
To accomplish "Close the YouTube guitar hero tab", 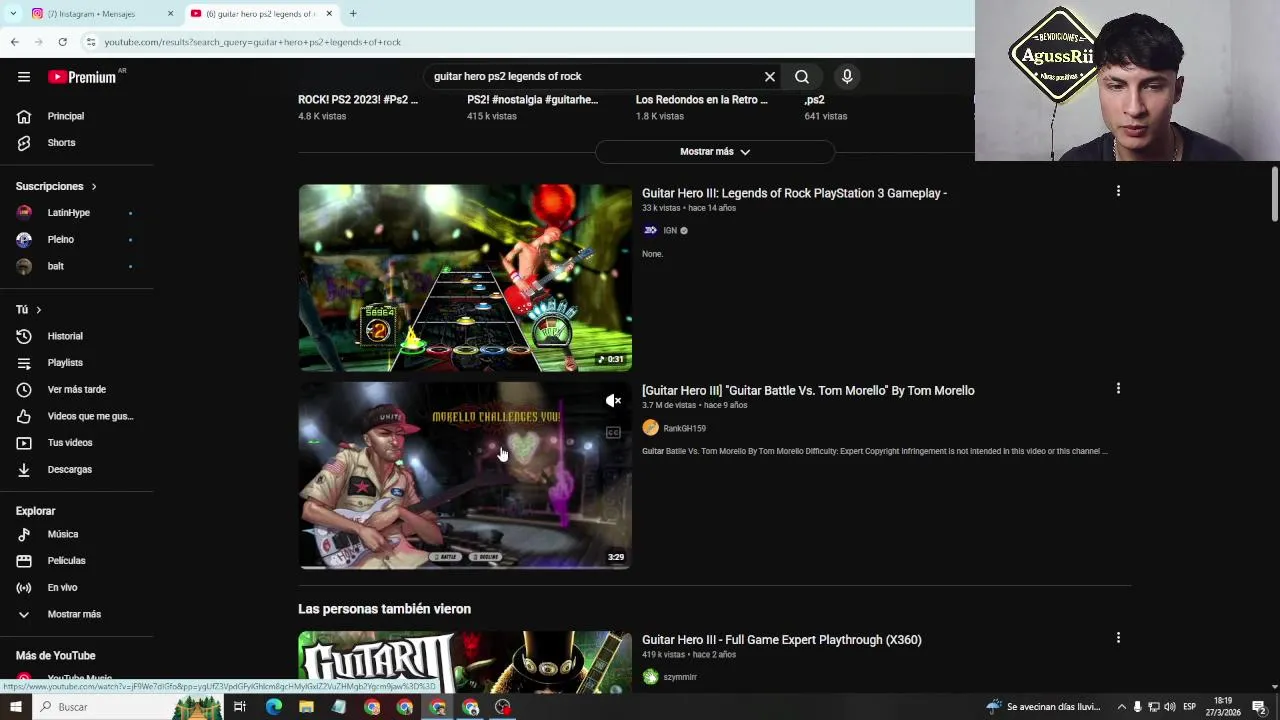I will 329,14.
